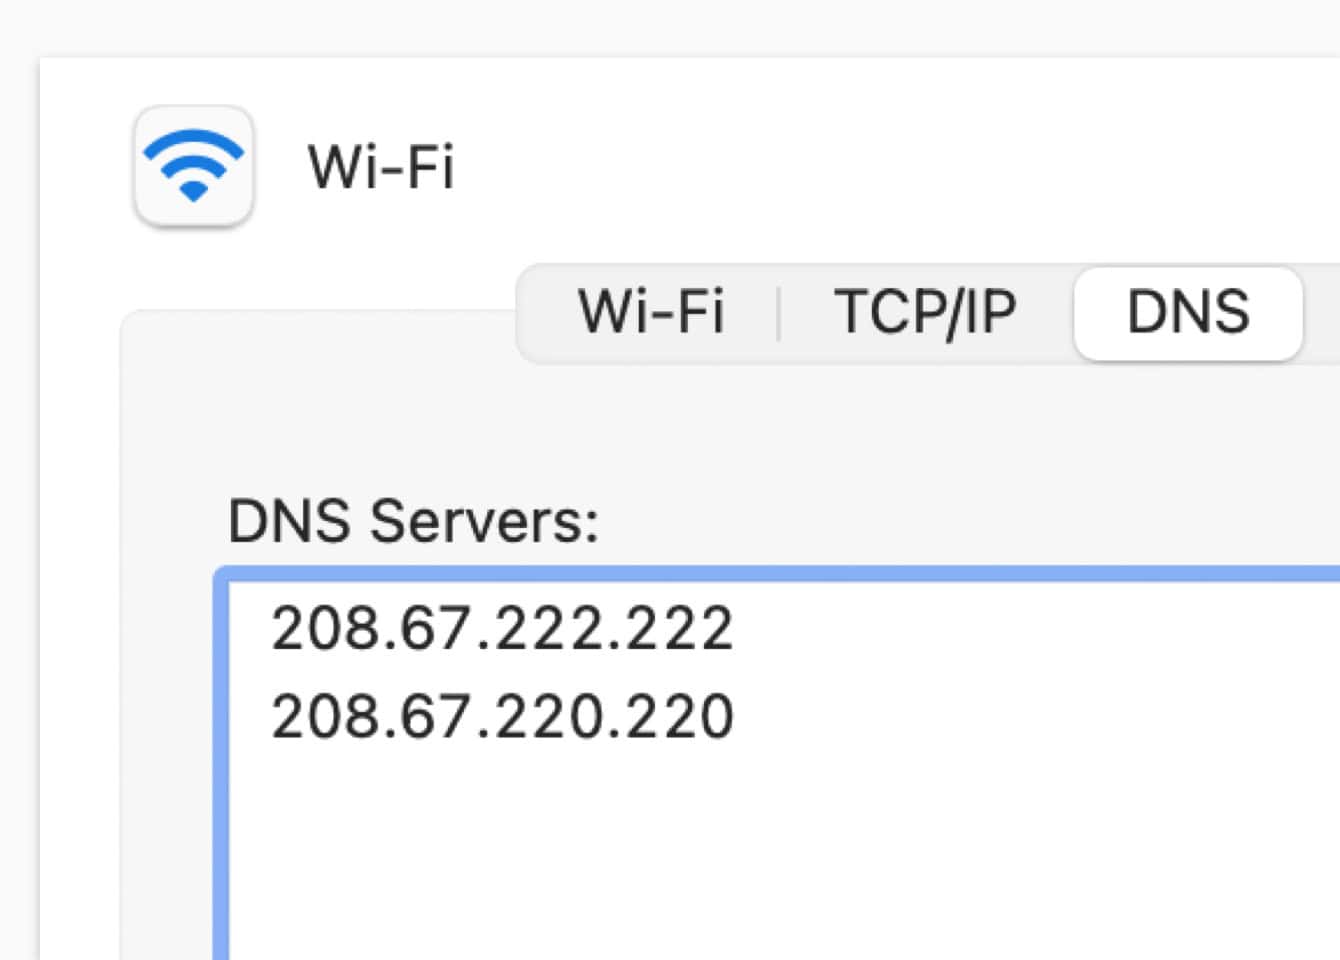This screenshot has width=1340, height=960.
Task: Select DNS server 208.67.222.222
Action: (503, 628)
